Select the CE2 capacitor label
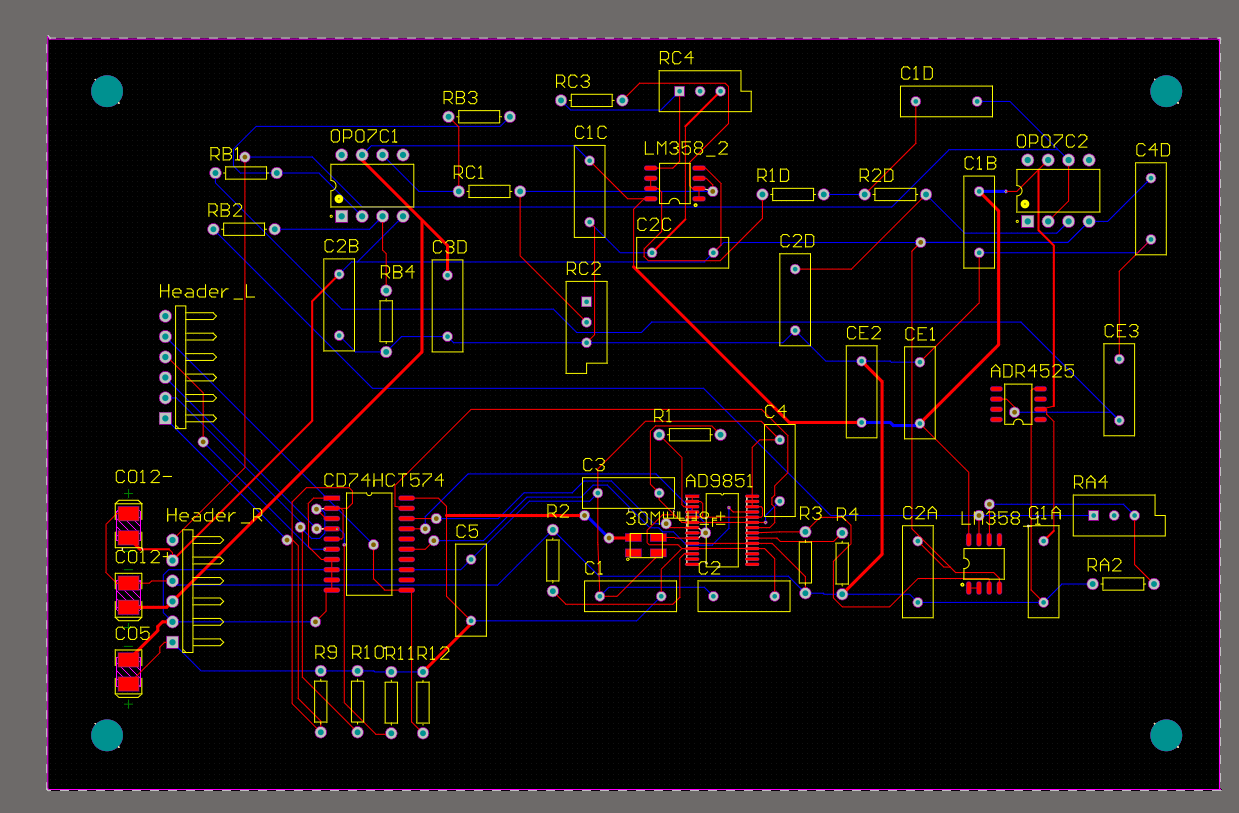 click(863, 333)
